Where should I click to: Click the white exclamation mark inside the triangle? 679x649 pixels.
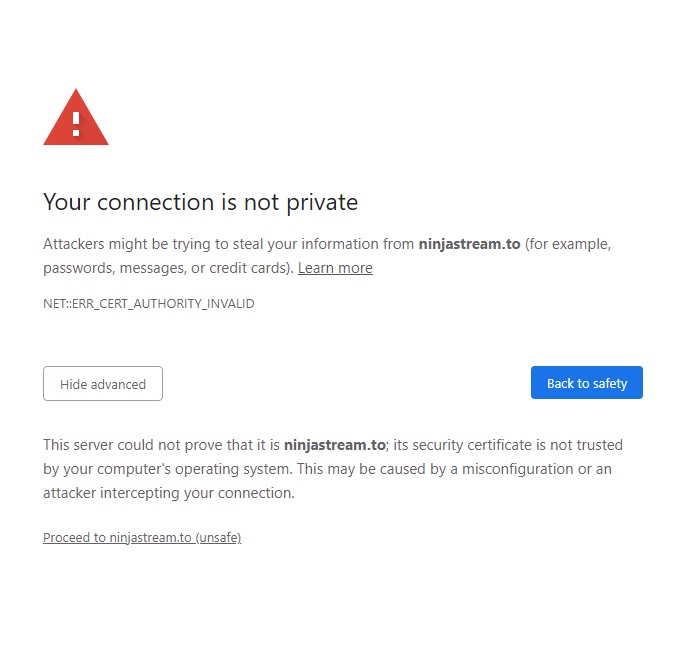click(x=76, y=124)
